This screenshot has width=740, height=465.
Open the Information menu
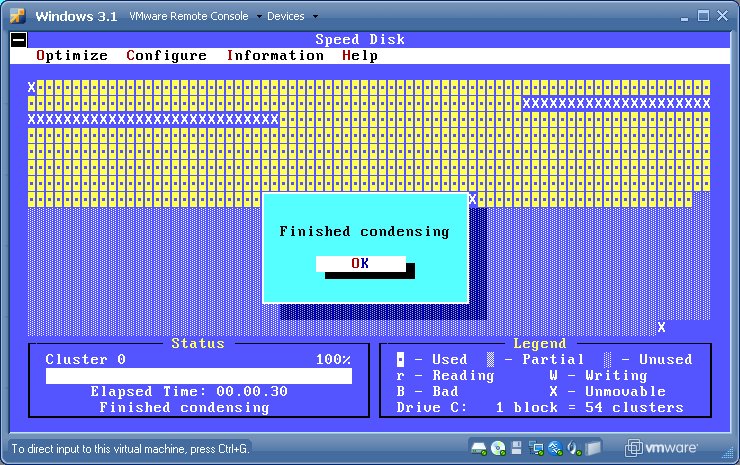coord(275,56)
